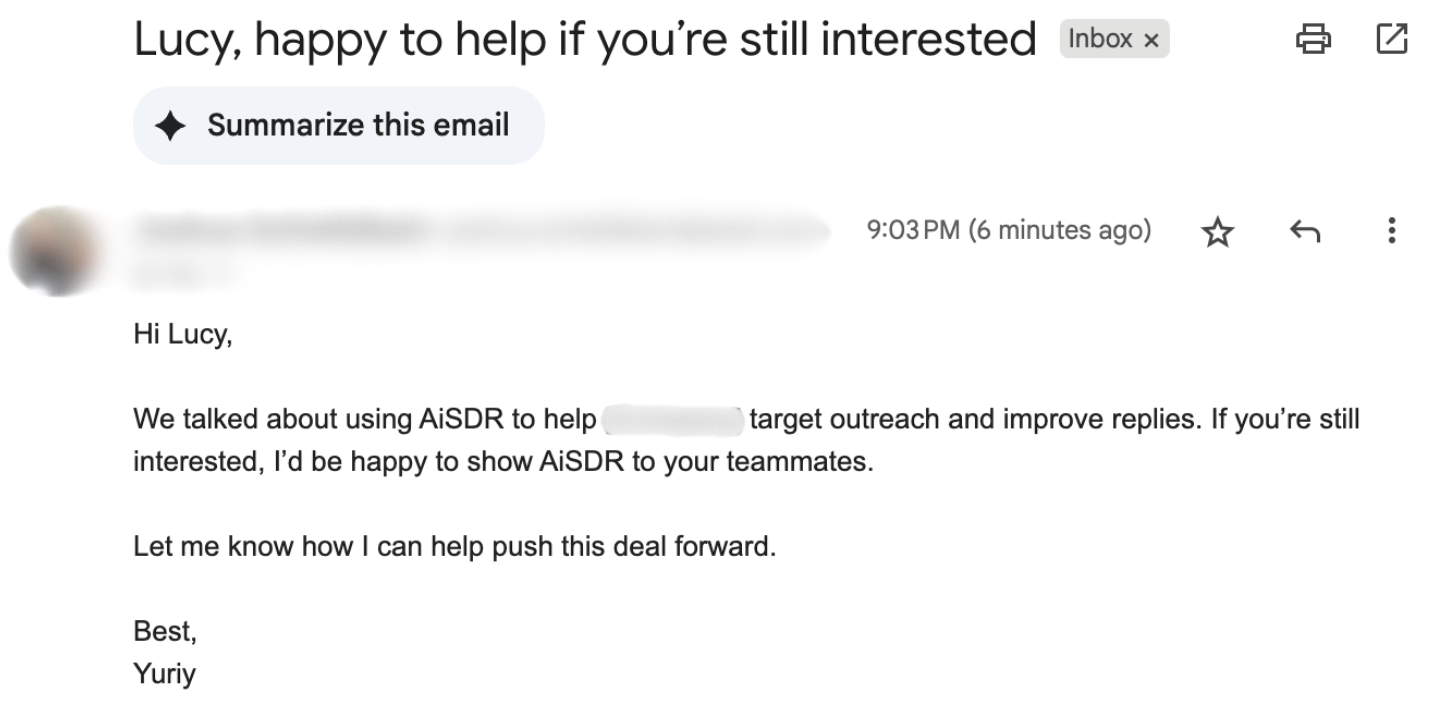Click the redacted company name in body

(672, 419)
